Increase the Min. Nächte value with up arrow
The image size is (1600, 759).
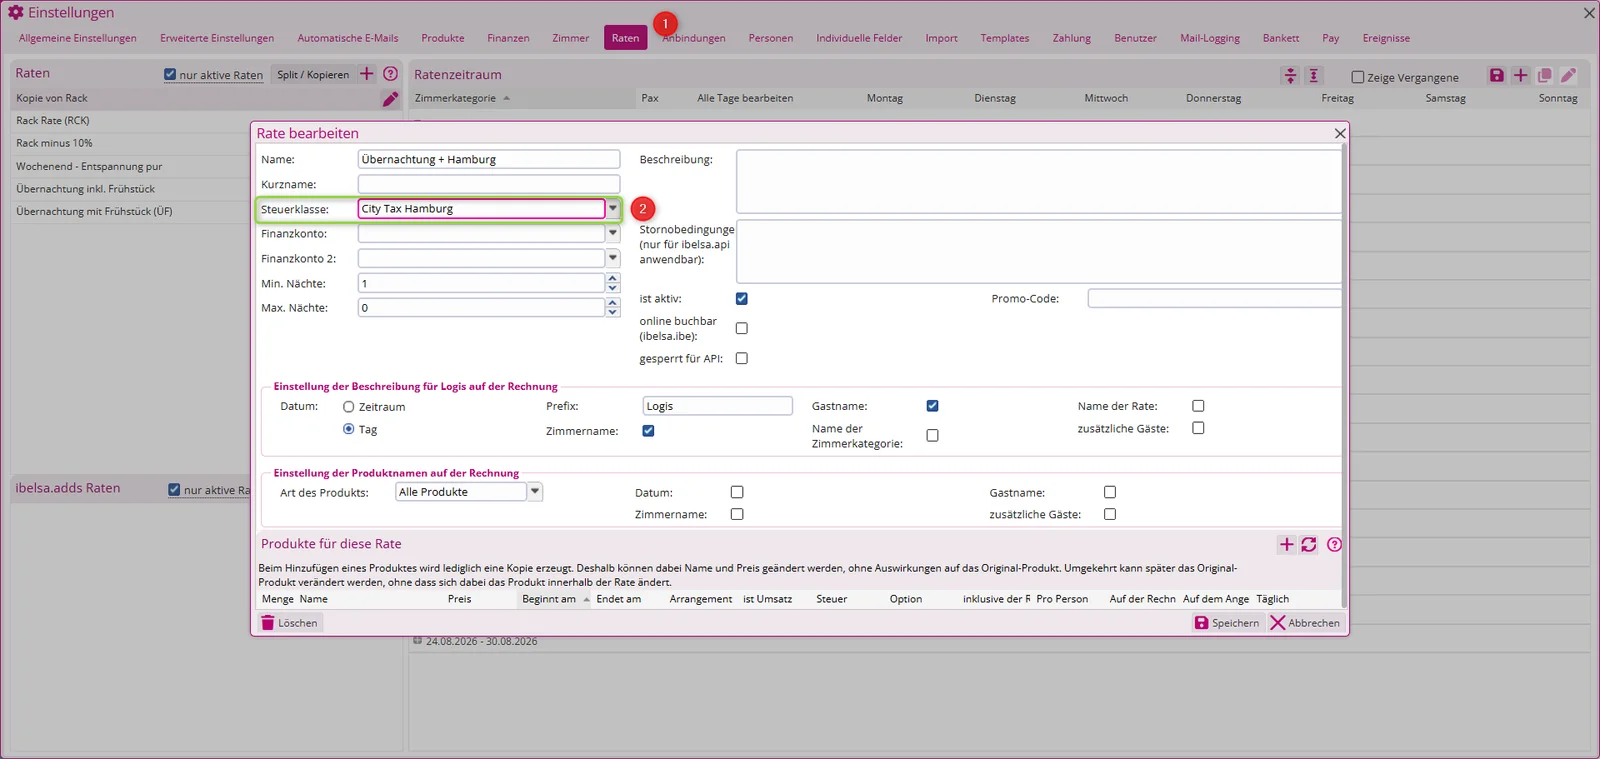pos(613,279)
